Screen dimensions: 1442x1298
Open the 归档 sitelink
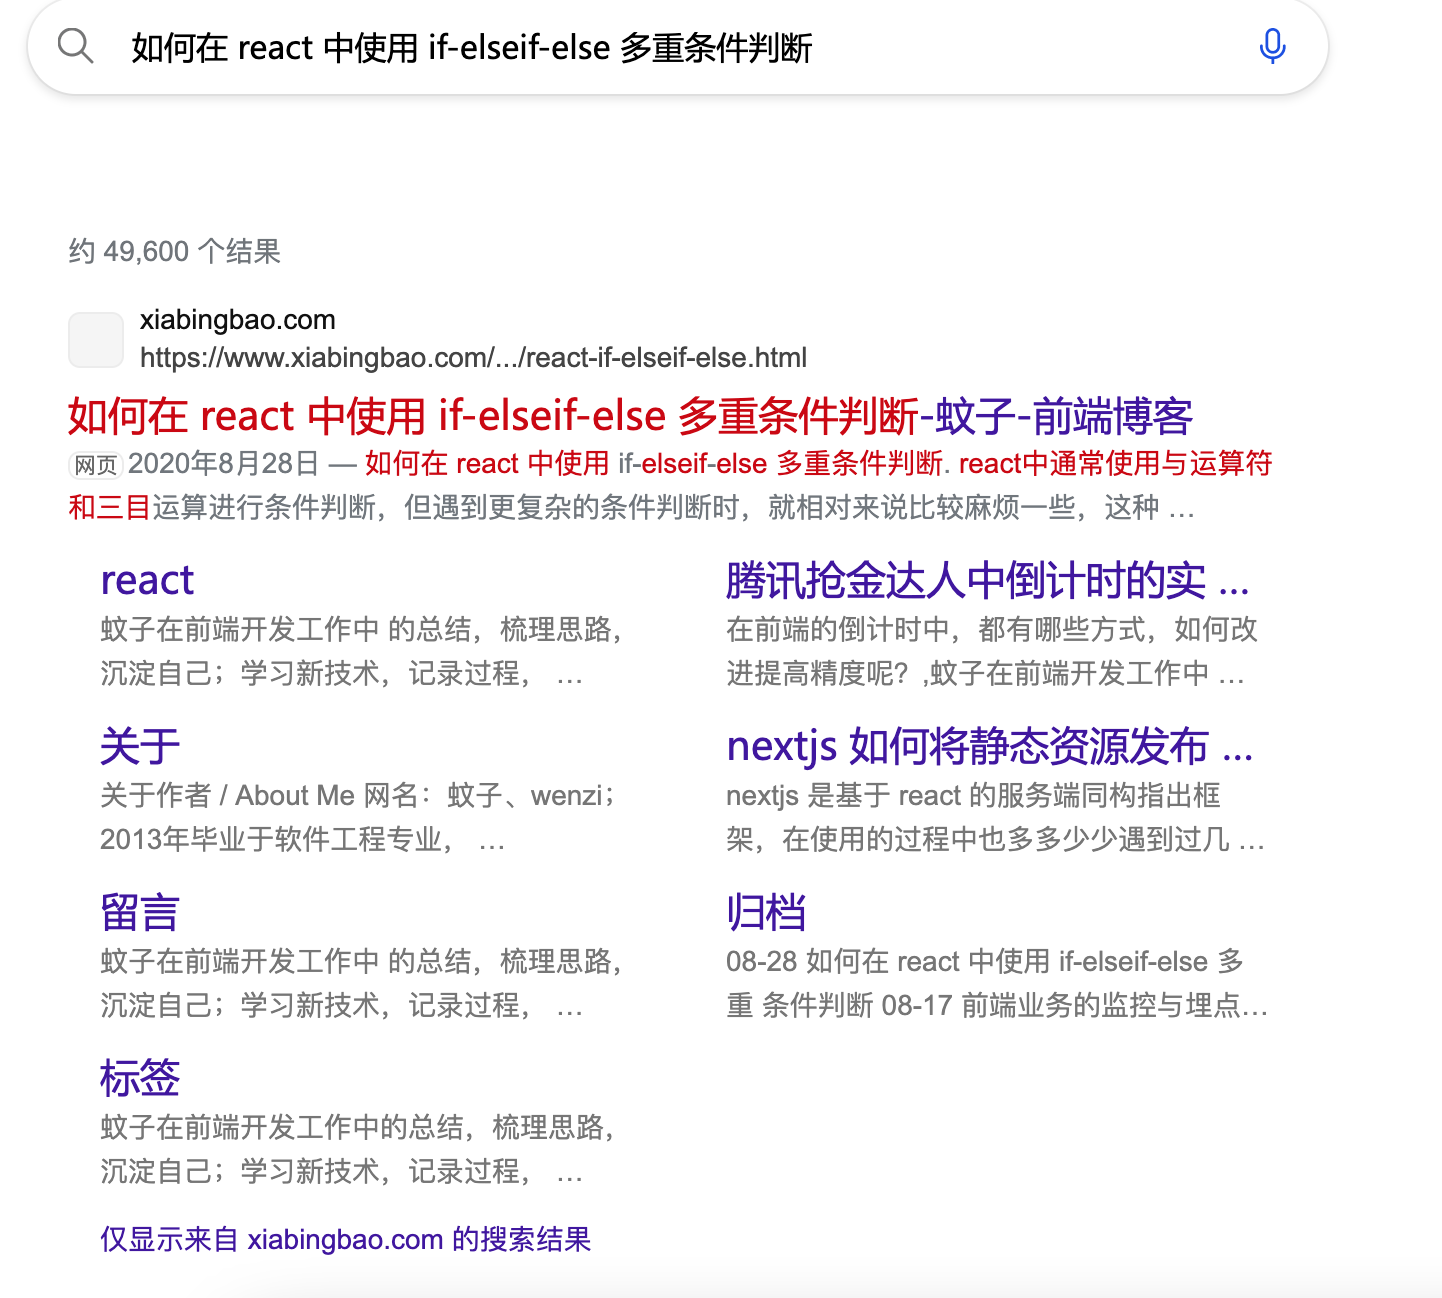(766, 912)
